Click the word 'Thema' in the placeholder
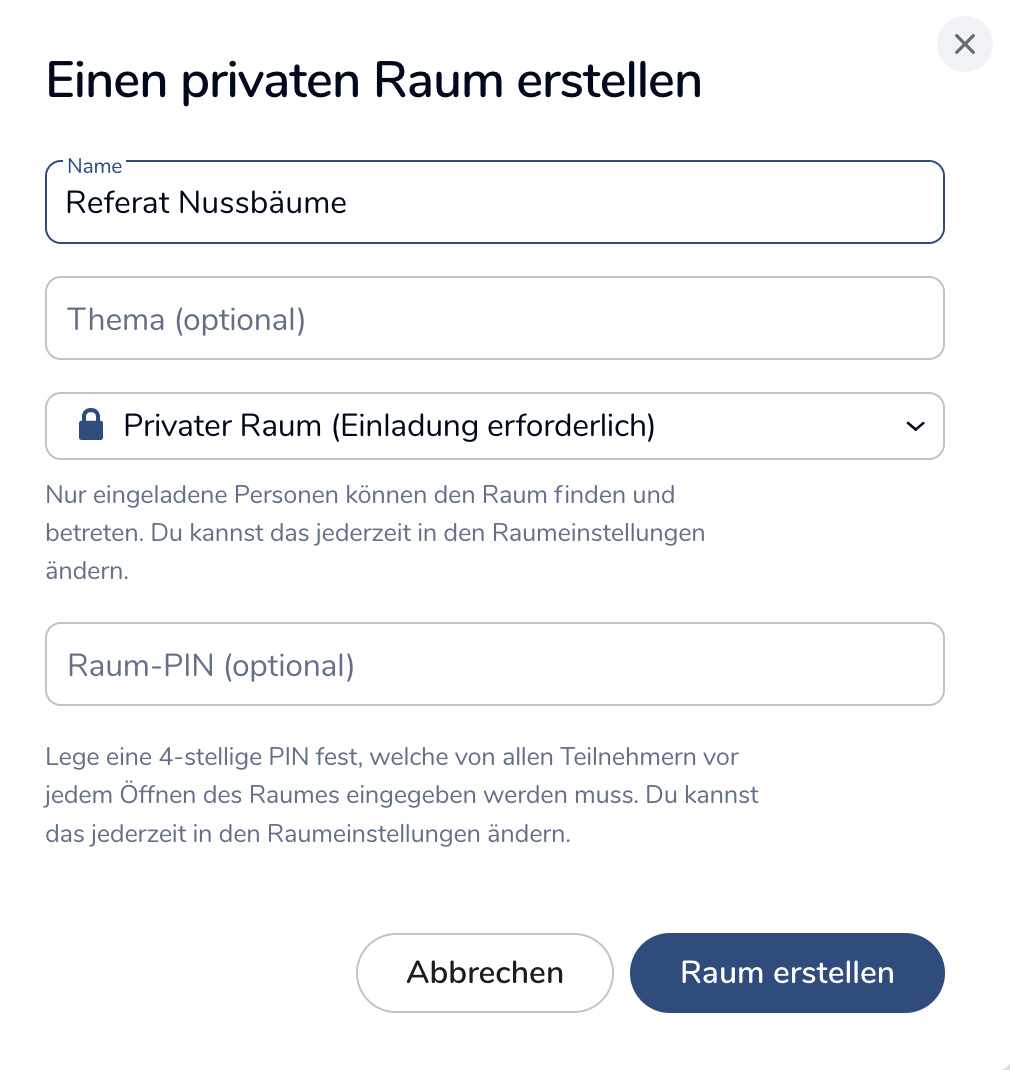1010x1070 pixels. 116,320
